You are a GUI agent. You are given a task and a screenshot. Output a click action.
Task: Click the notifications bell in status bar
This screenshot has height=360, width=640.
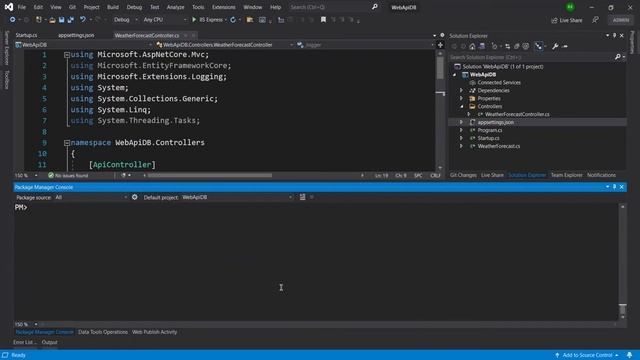(629, 355)
